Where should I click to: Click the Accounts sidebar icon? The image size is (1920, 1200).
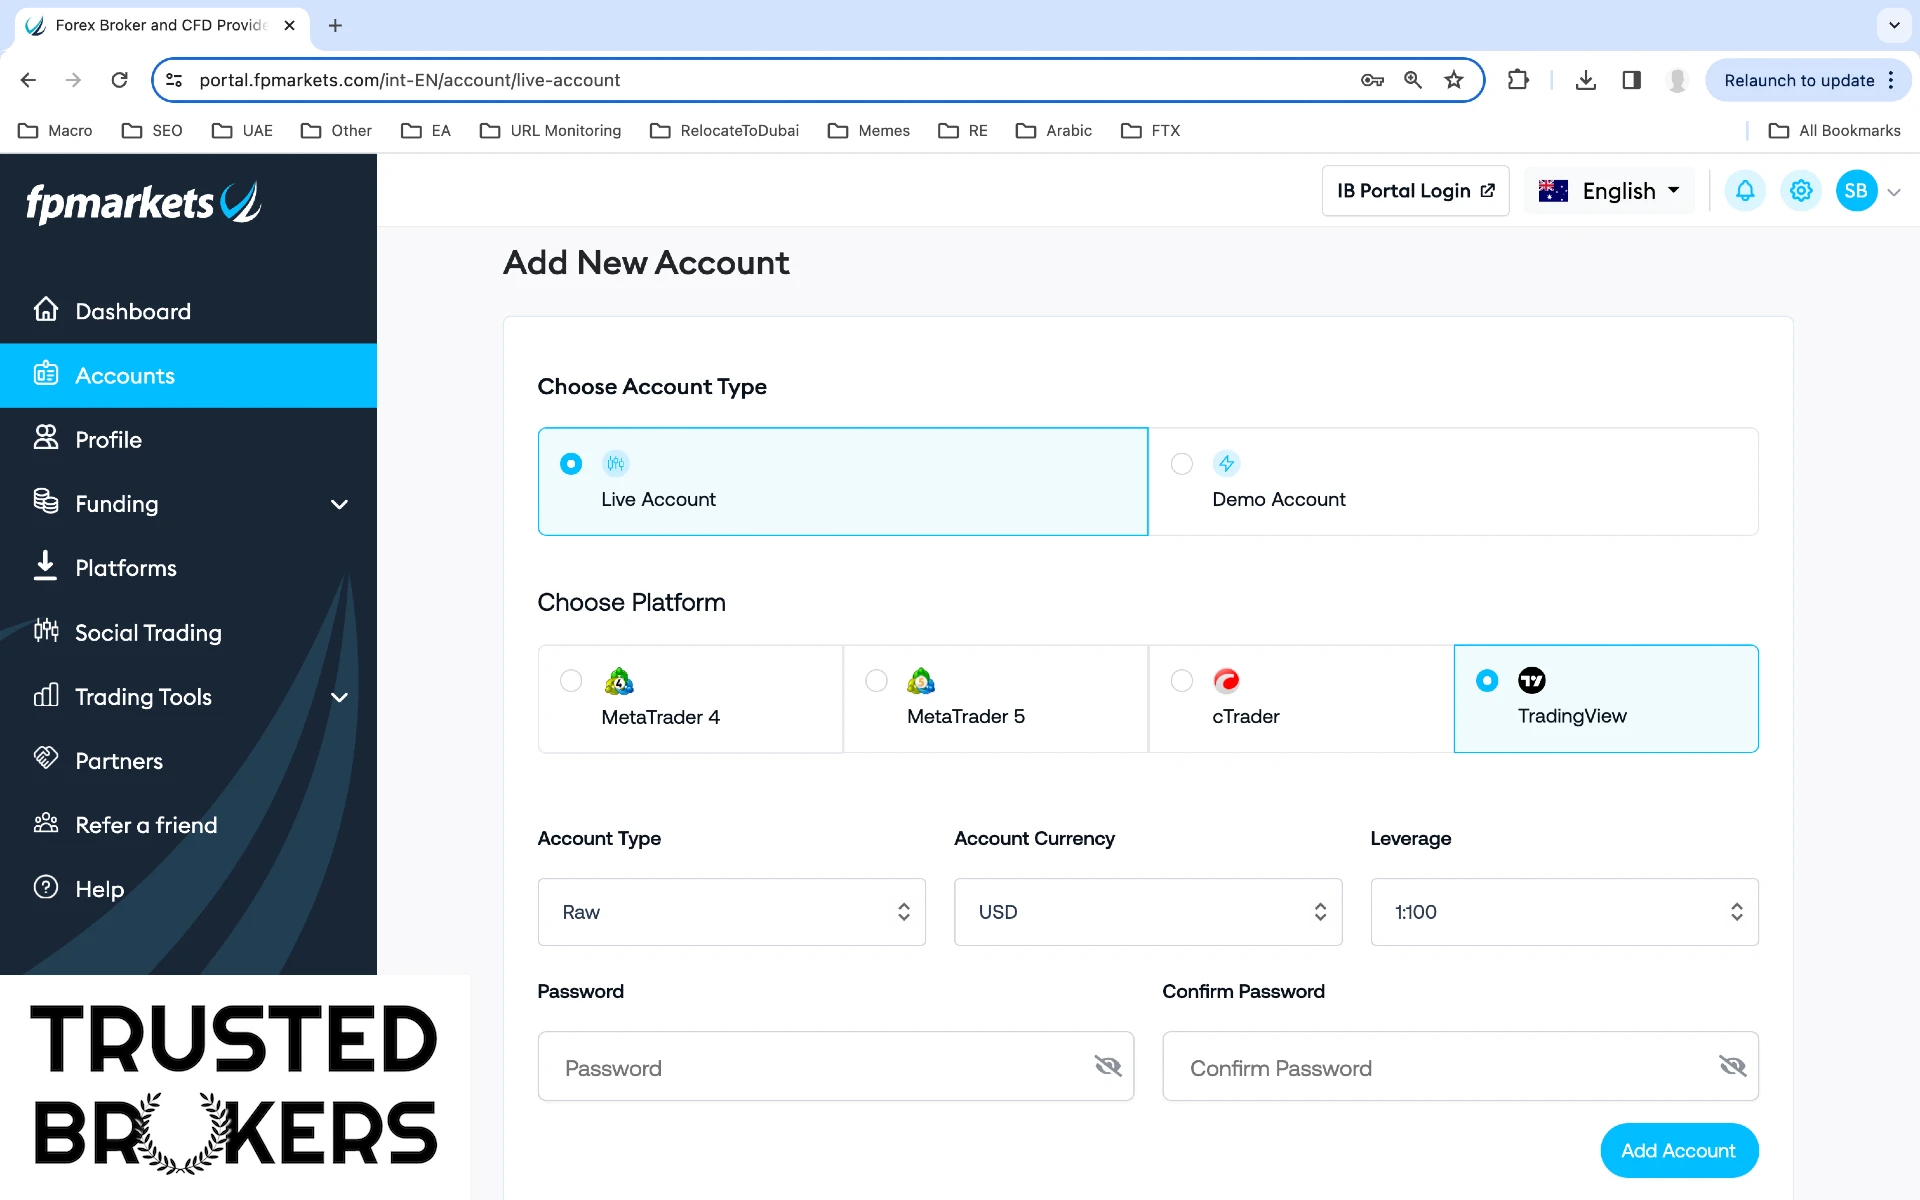tap(46, 373)
